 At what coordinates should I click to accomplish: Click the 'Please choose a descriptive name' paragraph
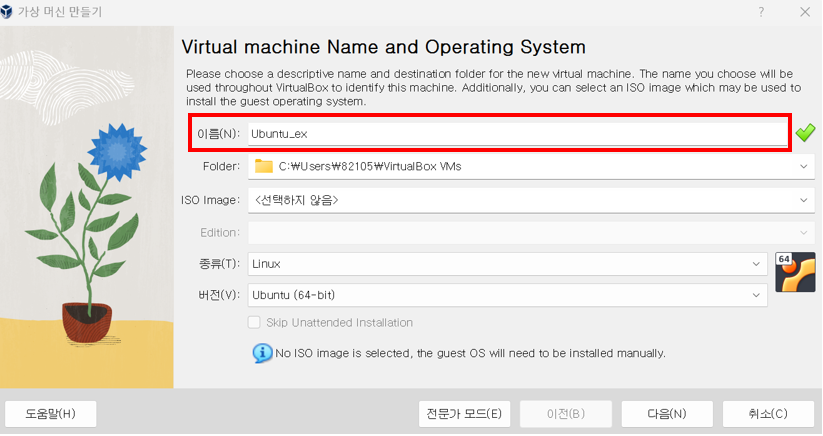(493, 88)
